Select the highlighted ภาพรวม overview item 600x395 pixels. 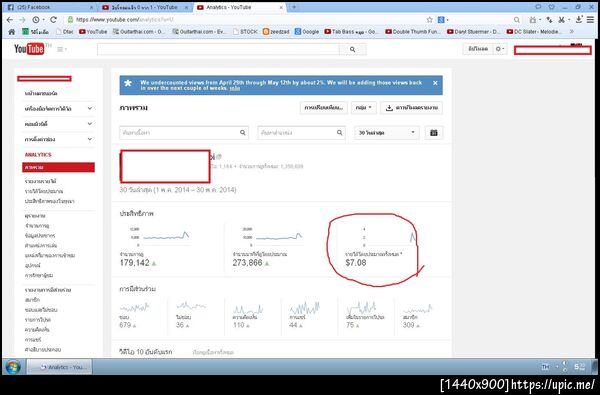59,167
